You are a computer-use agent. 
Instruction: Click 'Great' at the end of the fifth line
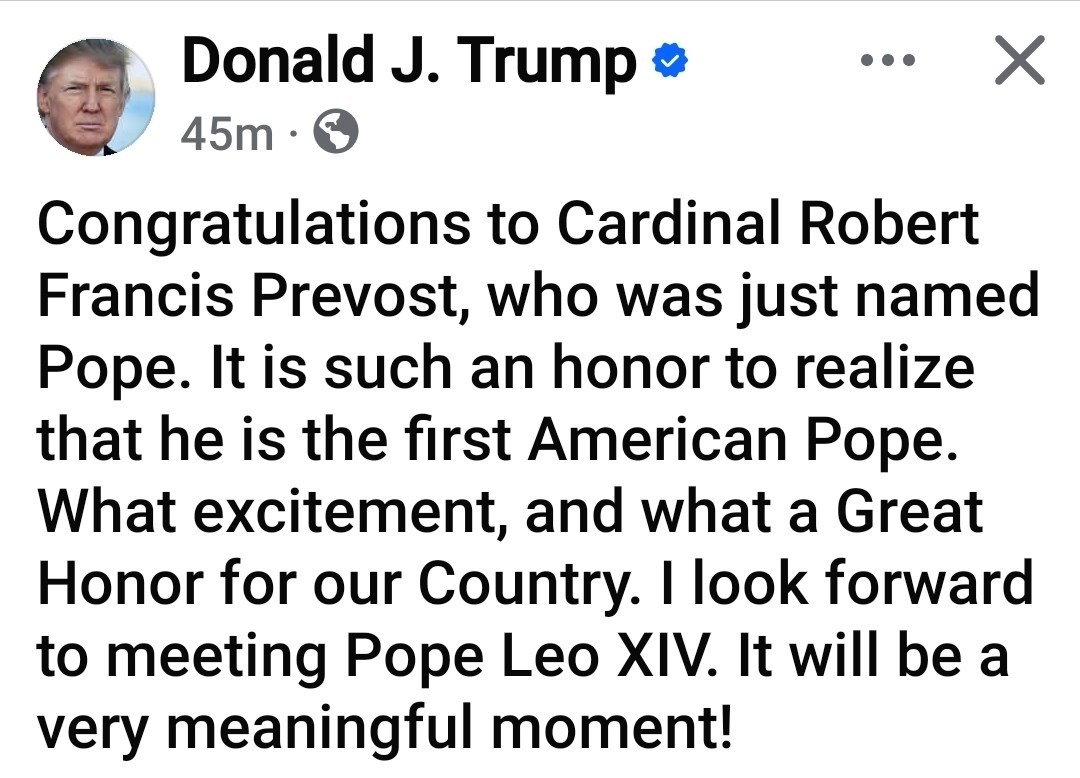(x=909, y=512)
